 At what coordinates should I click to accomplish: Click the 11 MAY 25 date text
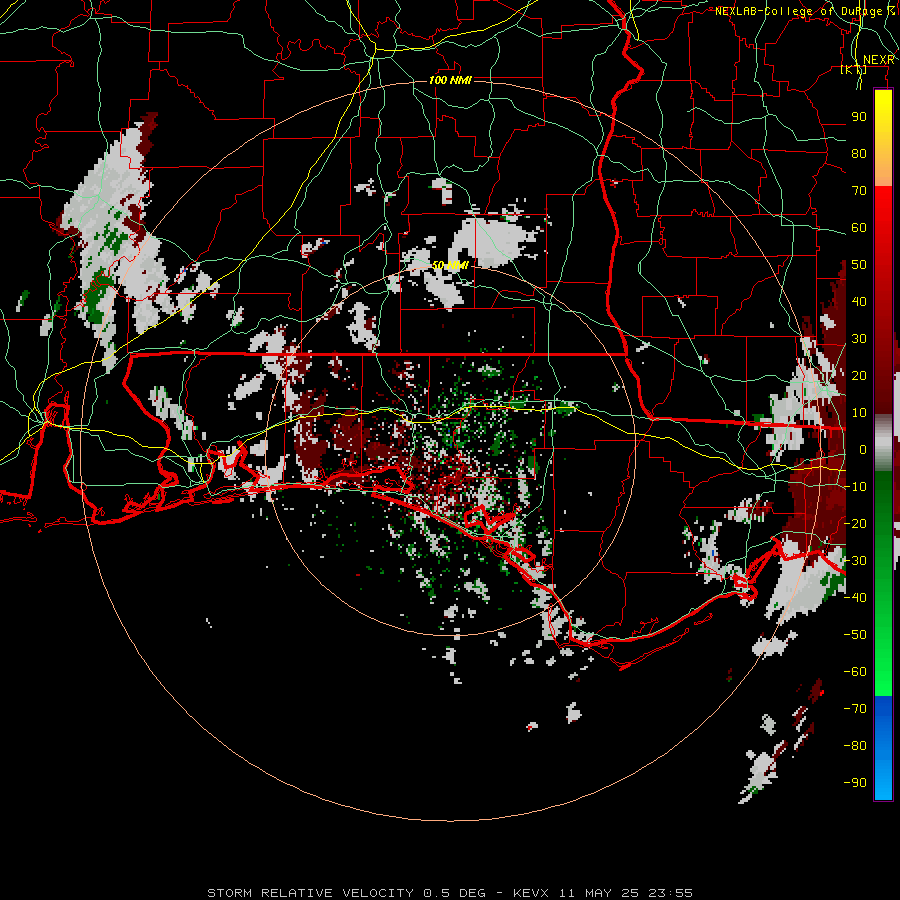click(x=599, y=893)
